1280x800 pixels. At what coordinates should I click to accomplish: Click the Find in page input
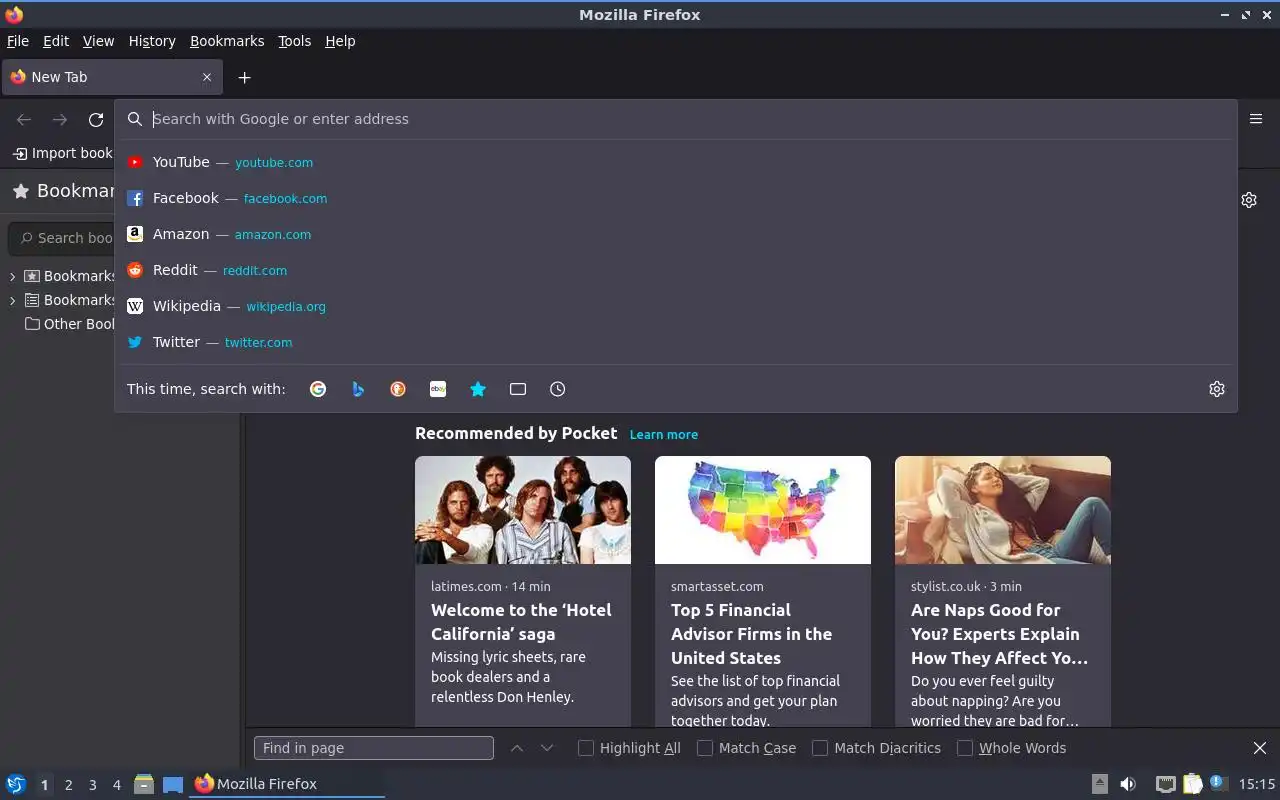pos(374,748)
